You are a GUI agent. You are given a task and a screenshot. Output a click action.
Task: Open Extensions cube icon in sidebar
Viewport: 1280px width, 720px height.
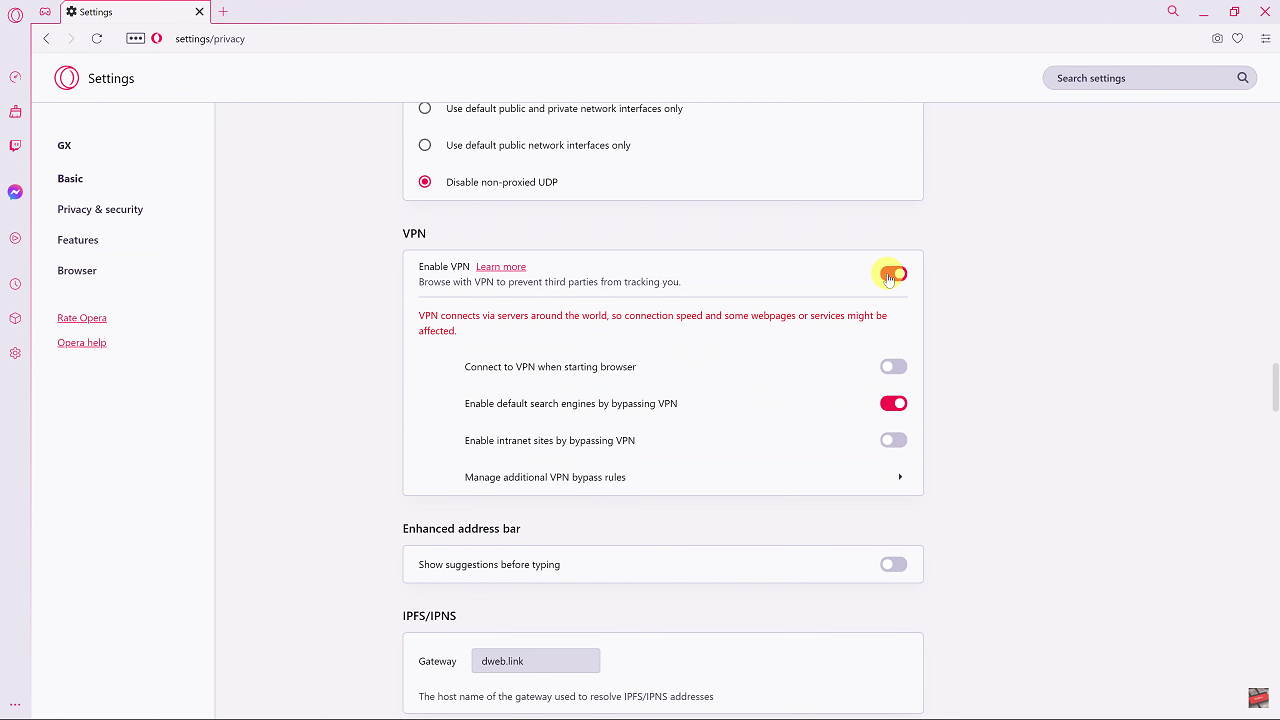tap(15, 318)
